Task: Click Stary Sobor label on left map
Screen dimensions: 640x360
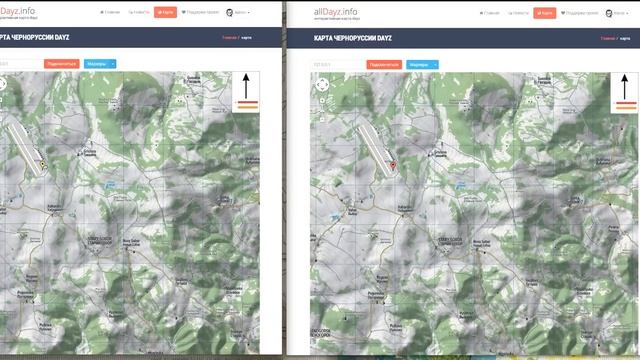Action: pos(100,240)
